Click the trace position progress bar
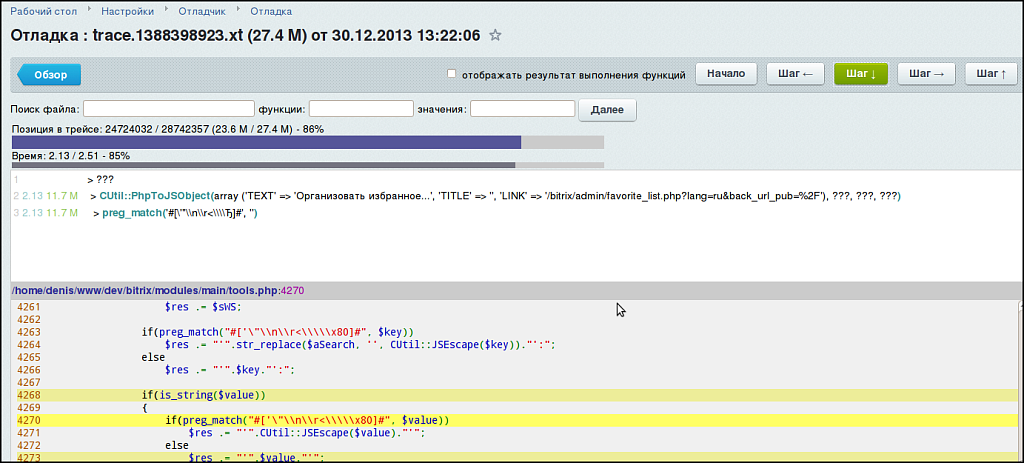 (x=307, y=142)
